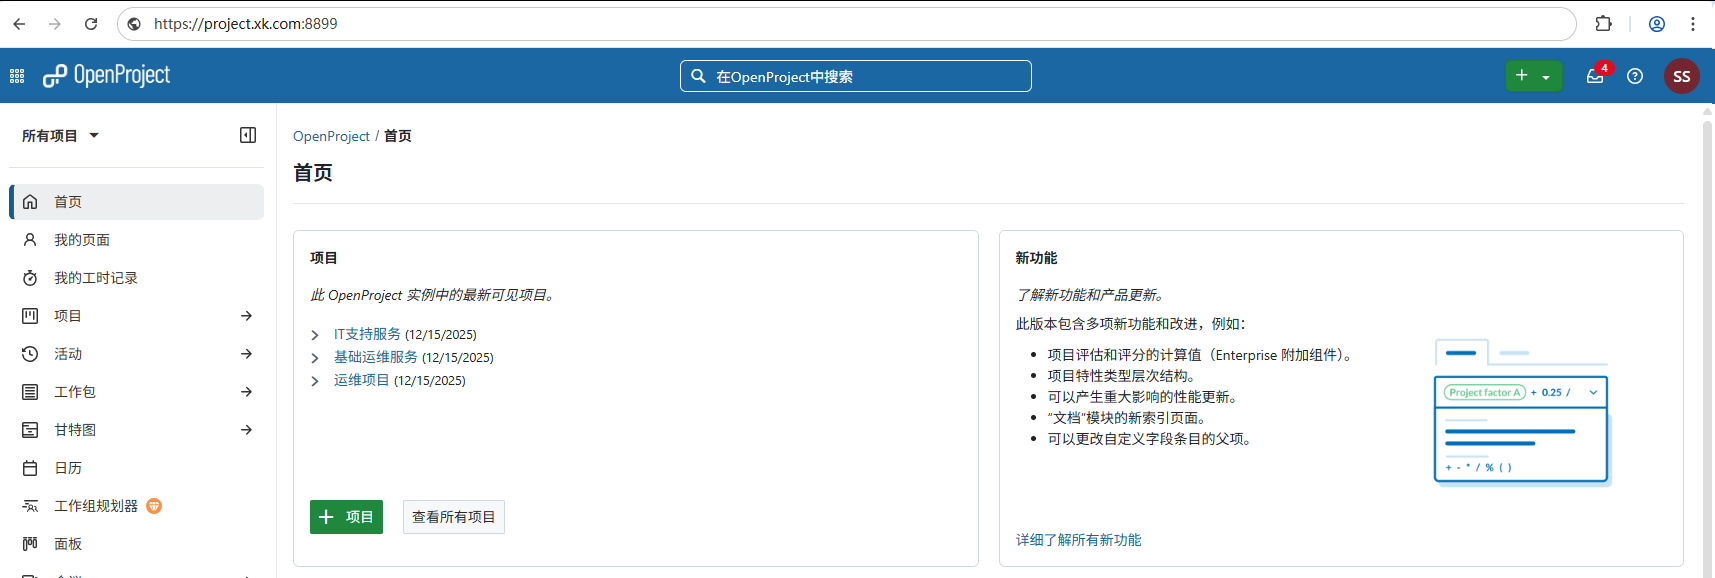Click the OpenProject logo
Image resolution: width=1715 pixels, height=578 pixels.
coord(106,76)
